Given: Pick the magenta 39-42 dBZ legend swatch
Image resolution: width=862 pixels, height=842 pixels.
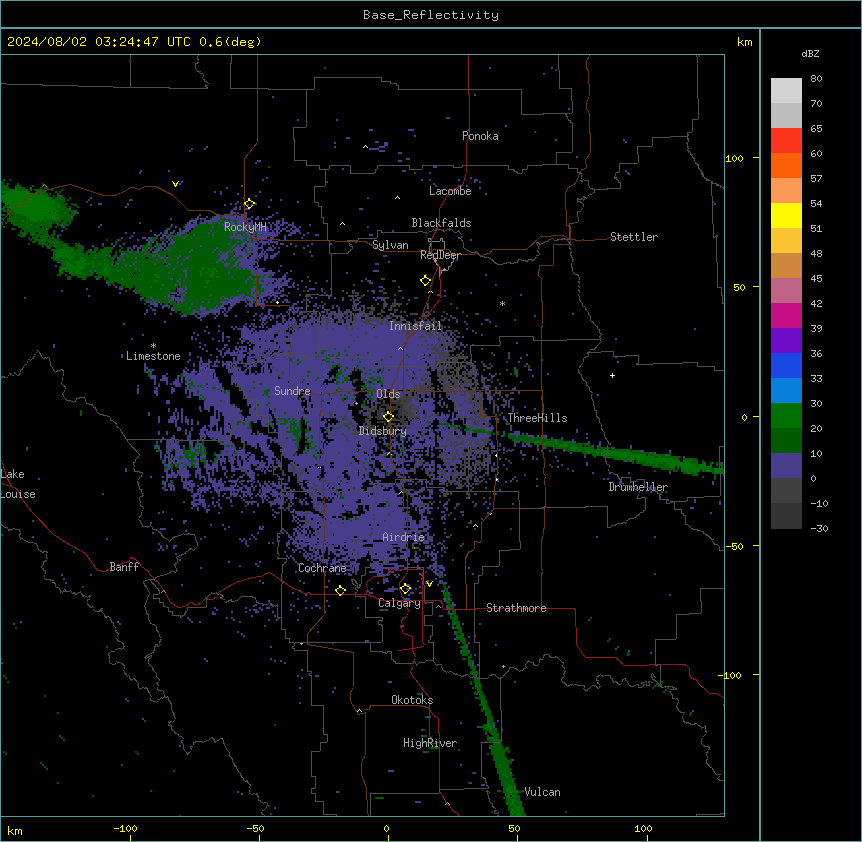Looking at the screenshot, I should [x=786, y=315].
